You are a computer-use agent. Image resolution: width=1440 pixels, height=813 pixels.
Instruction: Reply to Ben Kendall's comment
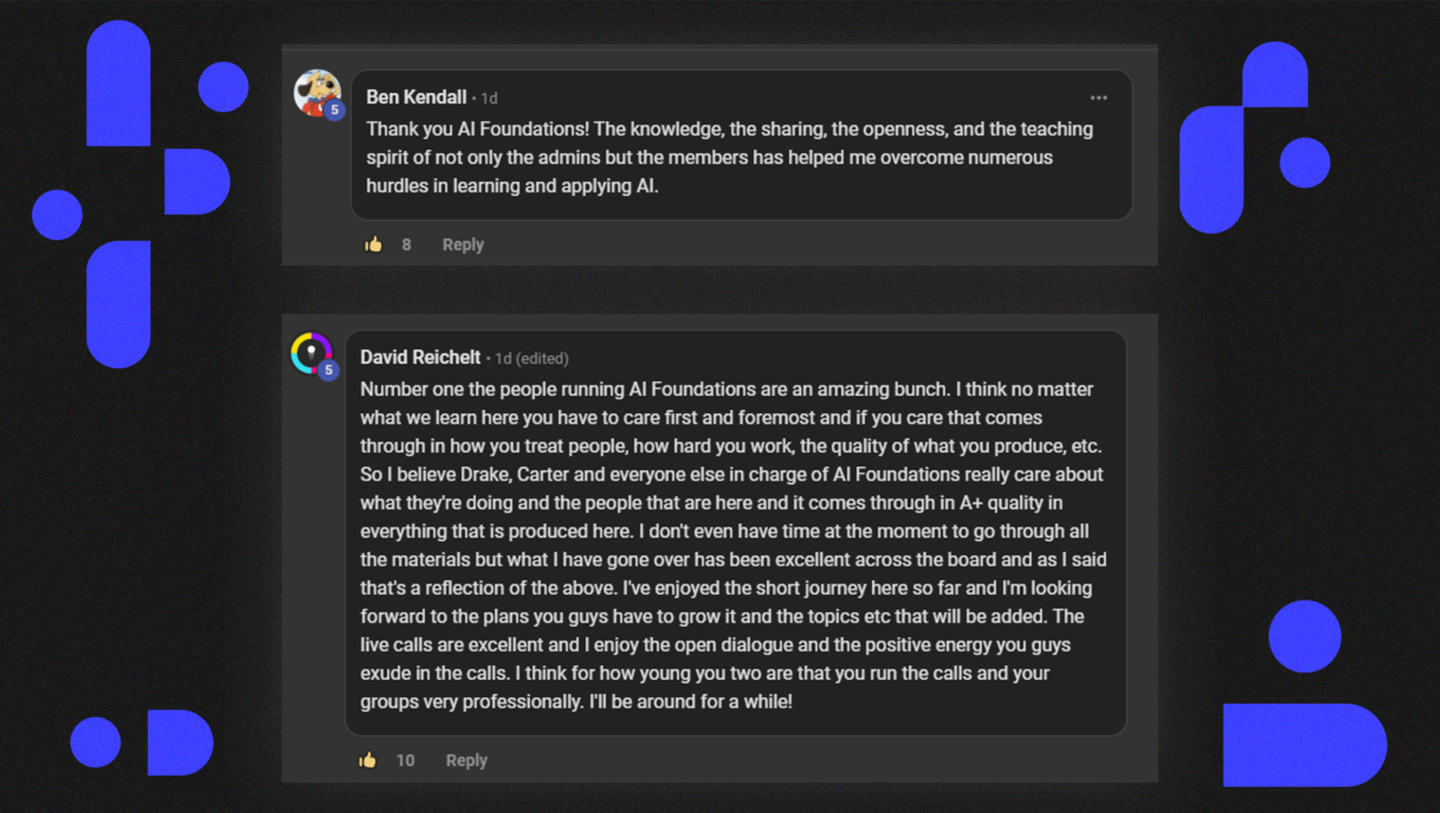(x=463, y=244)
